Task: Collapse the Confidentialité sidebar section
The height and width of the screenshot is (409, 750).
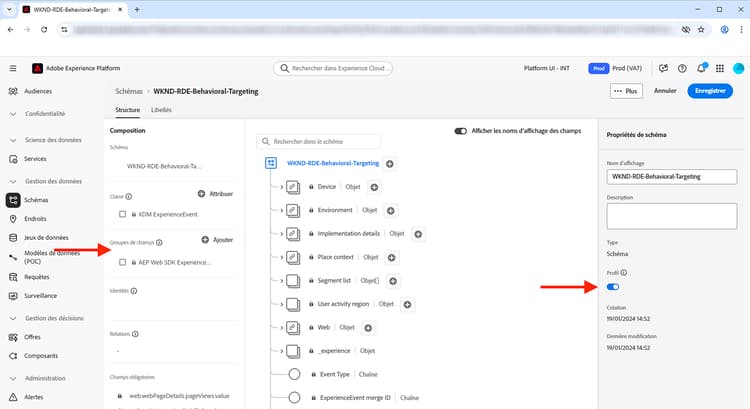Action: click(x=13, y=114)
